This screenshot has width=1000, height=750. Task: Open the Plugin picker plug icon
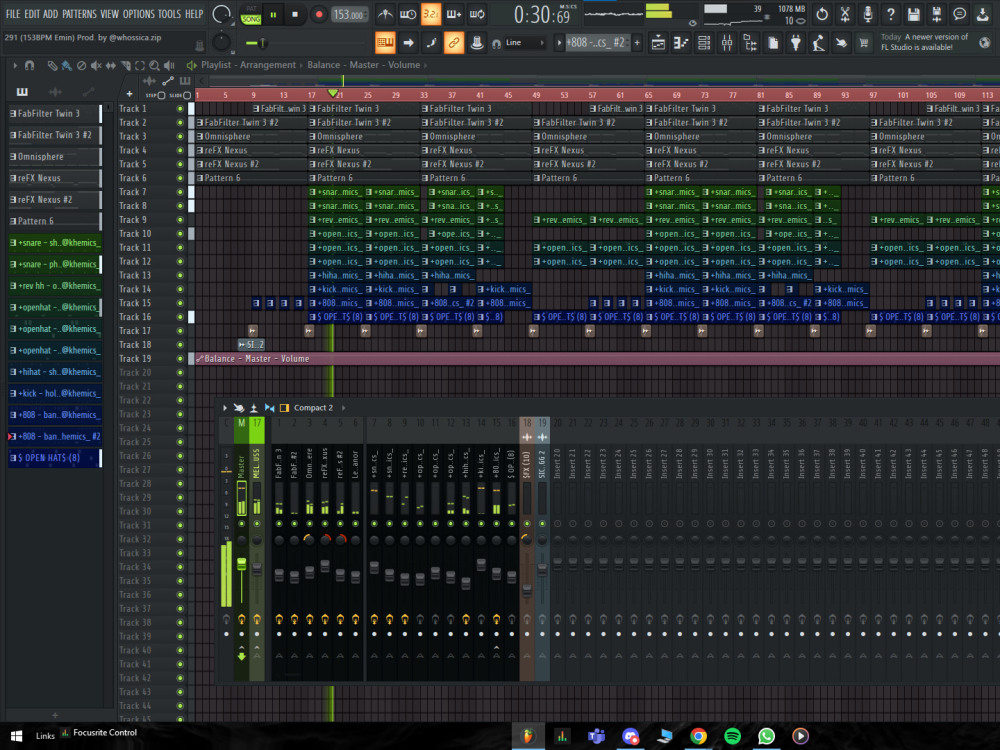796,43
